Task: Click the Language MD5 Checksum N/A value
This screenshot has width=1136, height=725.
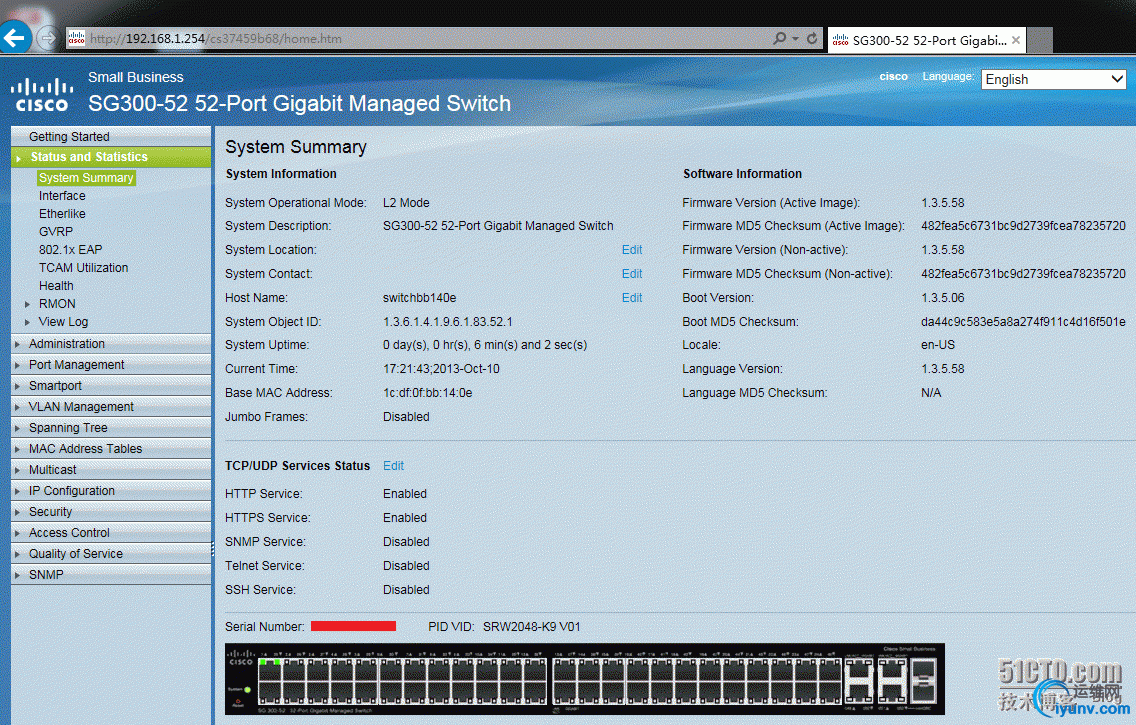Action: click(x=931, y=393)
